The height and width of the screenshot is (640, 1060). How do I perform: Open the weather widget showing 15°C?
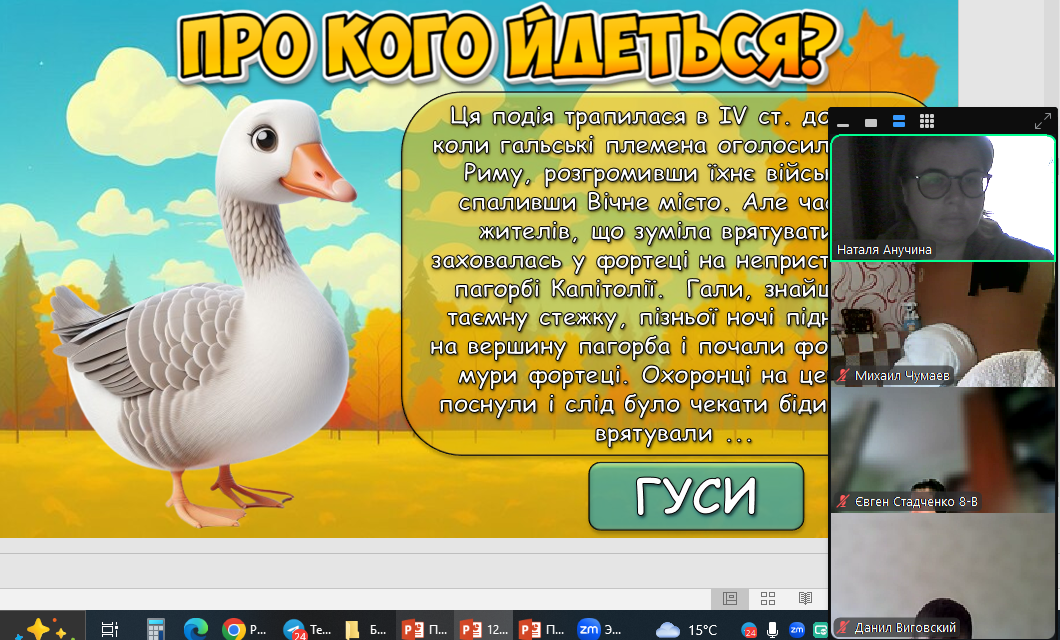[x=686, y=629]
